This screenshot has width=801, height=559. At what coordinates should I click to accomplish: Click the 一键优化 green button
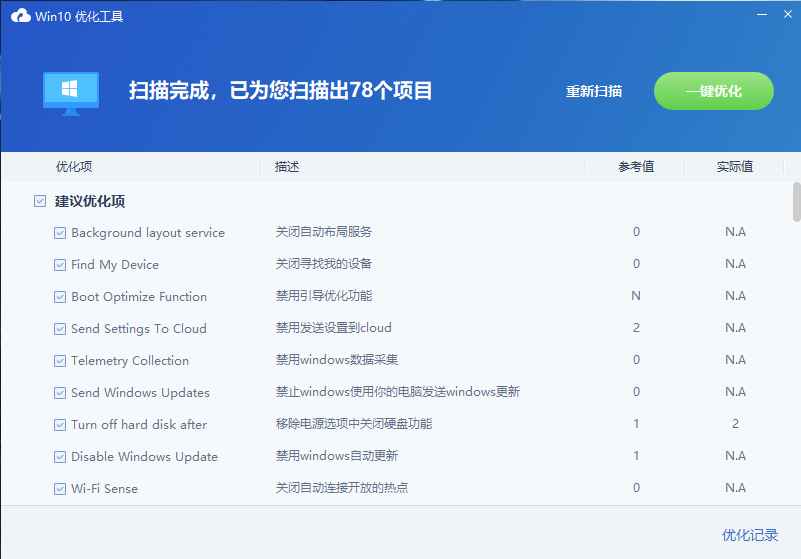[x=714, y=91]
